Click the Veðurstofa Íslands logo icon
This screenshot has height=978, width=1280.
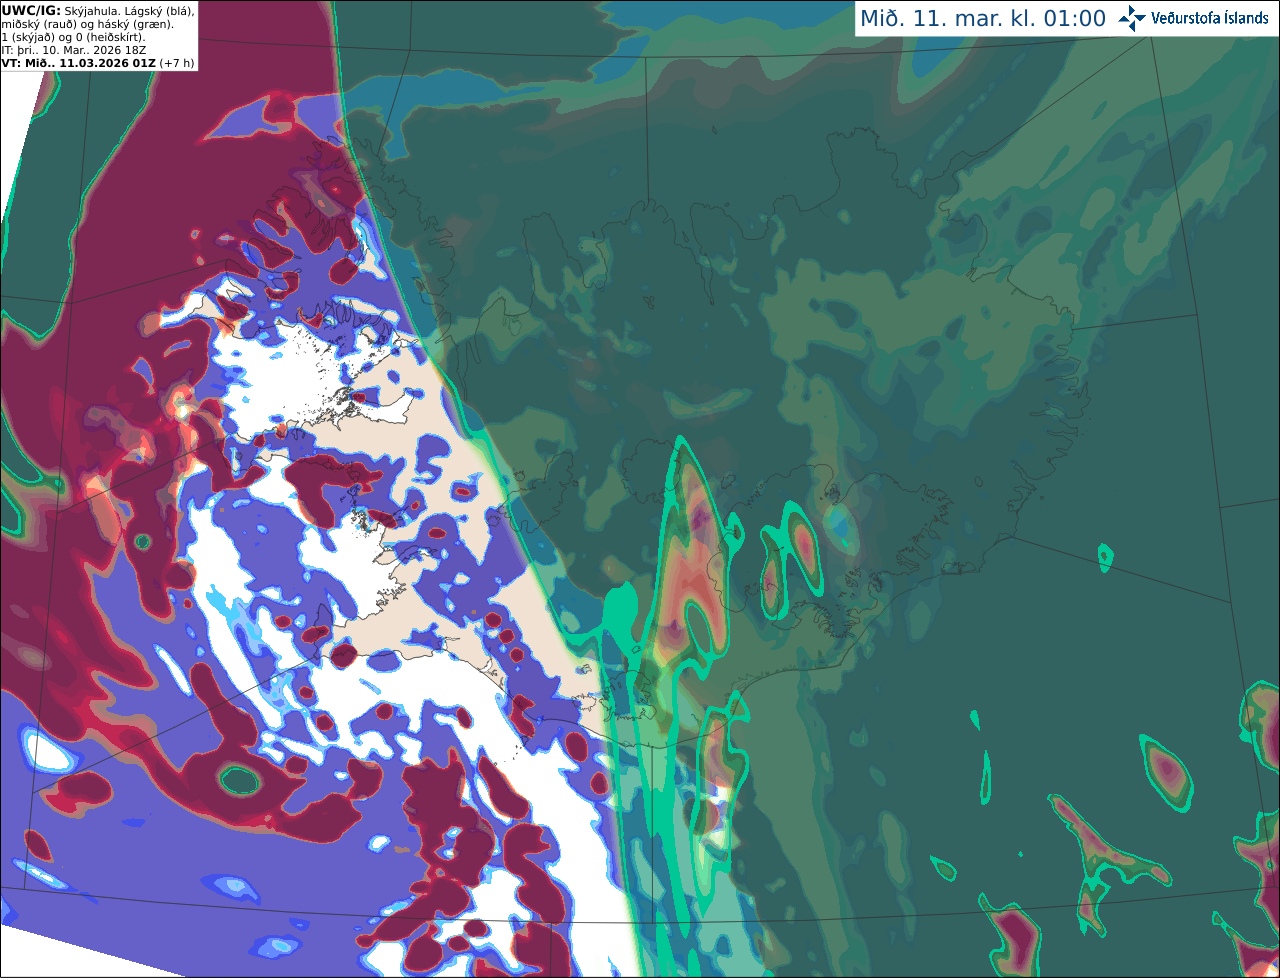pos(1132,18)
